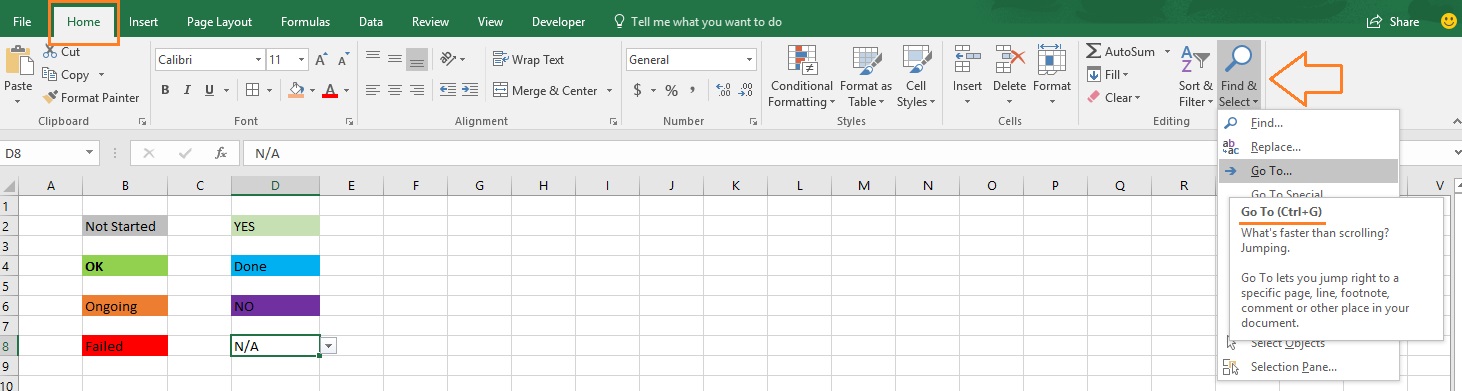Open the Number format dialog launcher
Screen dimensions: 1462x391
pyautogui.click(x=752, y=121)
